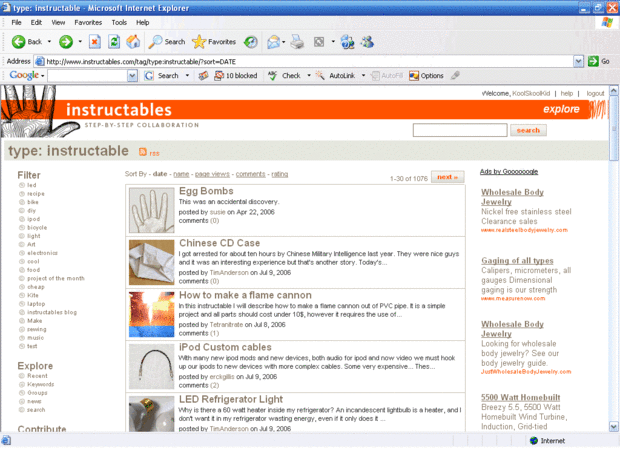Click Google toolbar Options icon
Image resolution: width=620 pixels, height=465 pixels.
414,76
